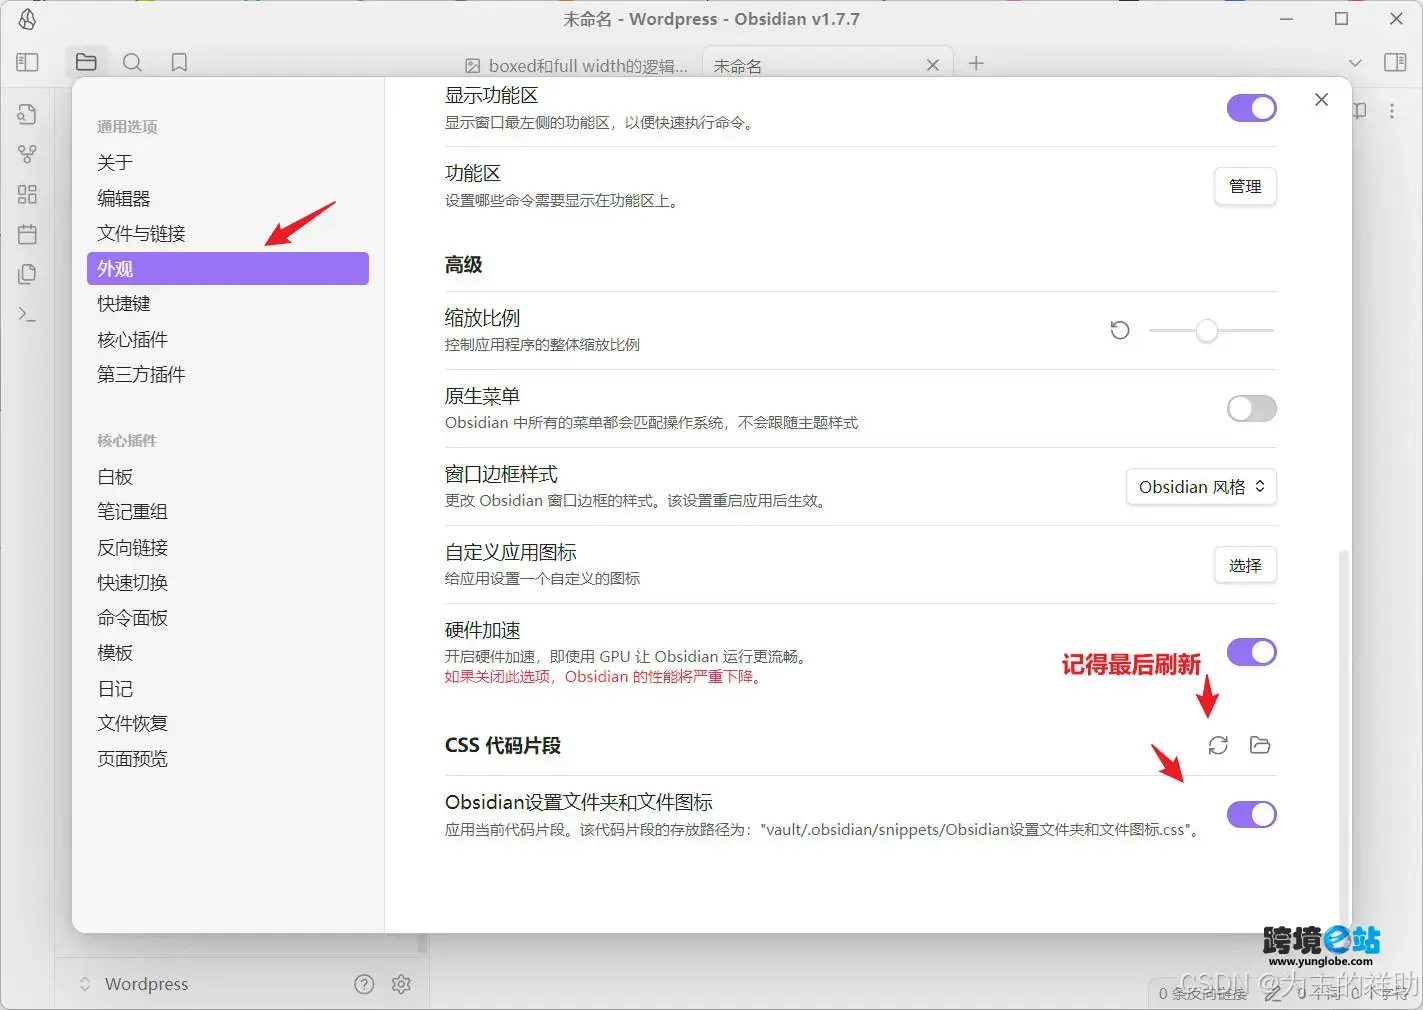Create new canvas ribbon icon

click(27, 194)
